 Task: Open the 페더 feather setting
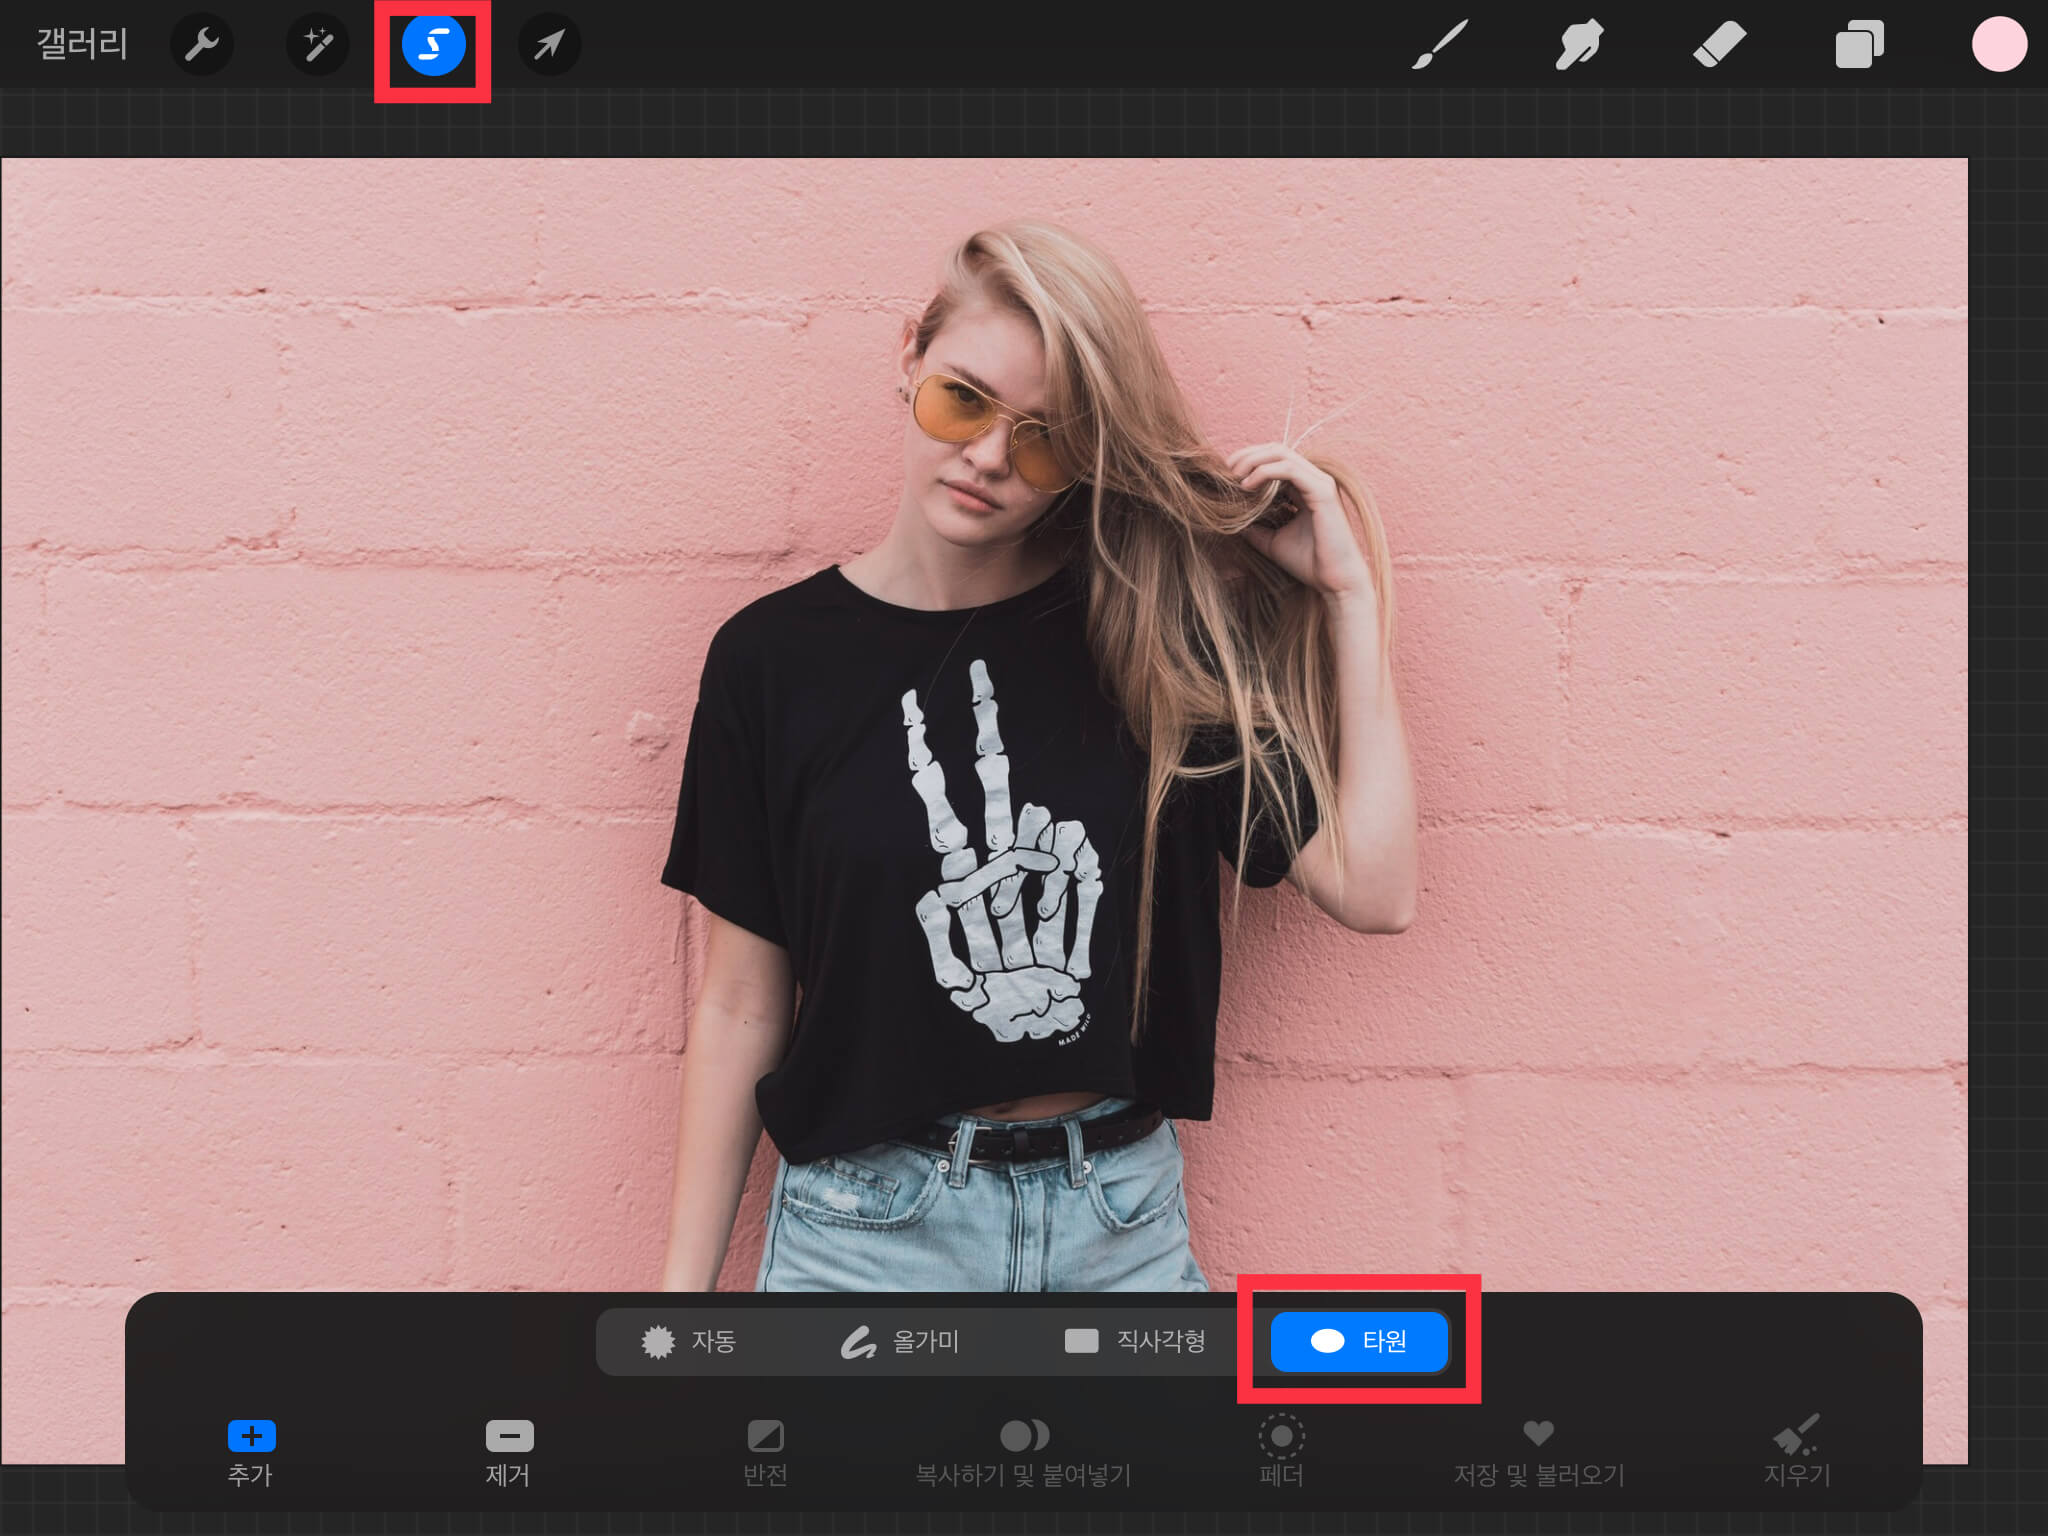click(1281, 1452)
